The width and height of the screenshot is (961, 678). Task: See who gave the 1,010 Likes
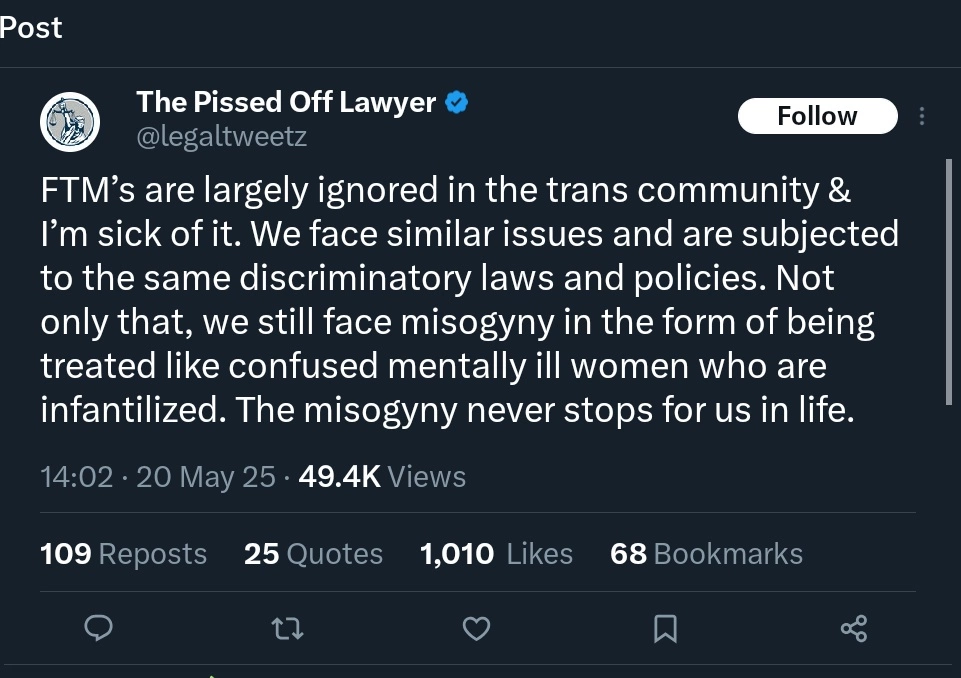coord(496,554)
